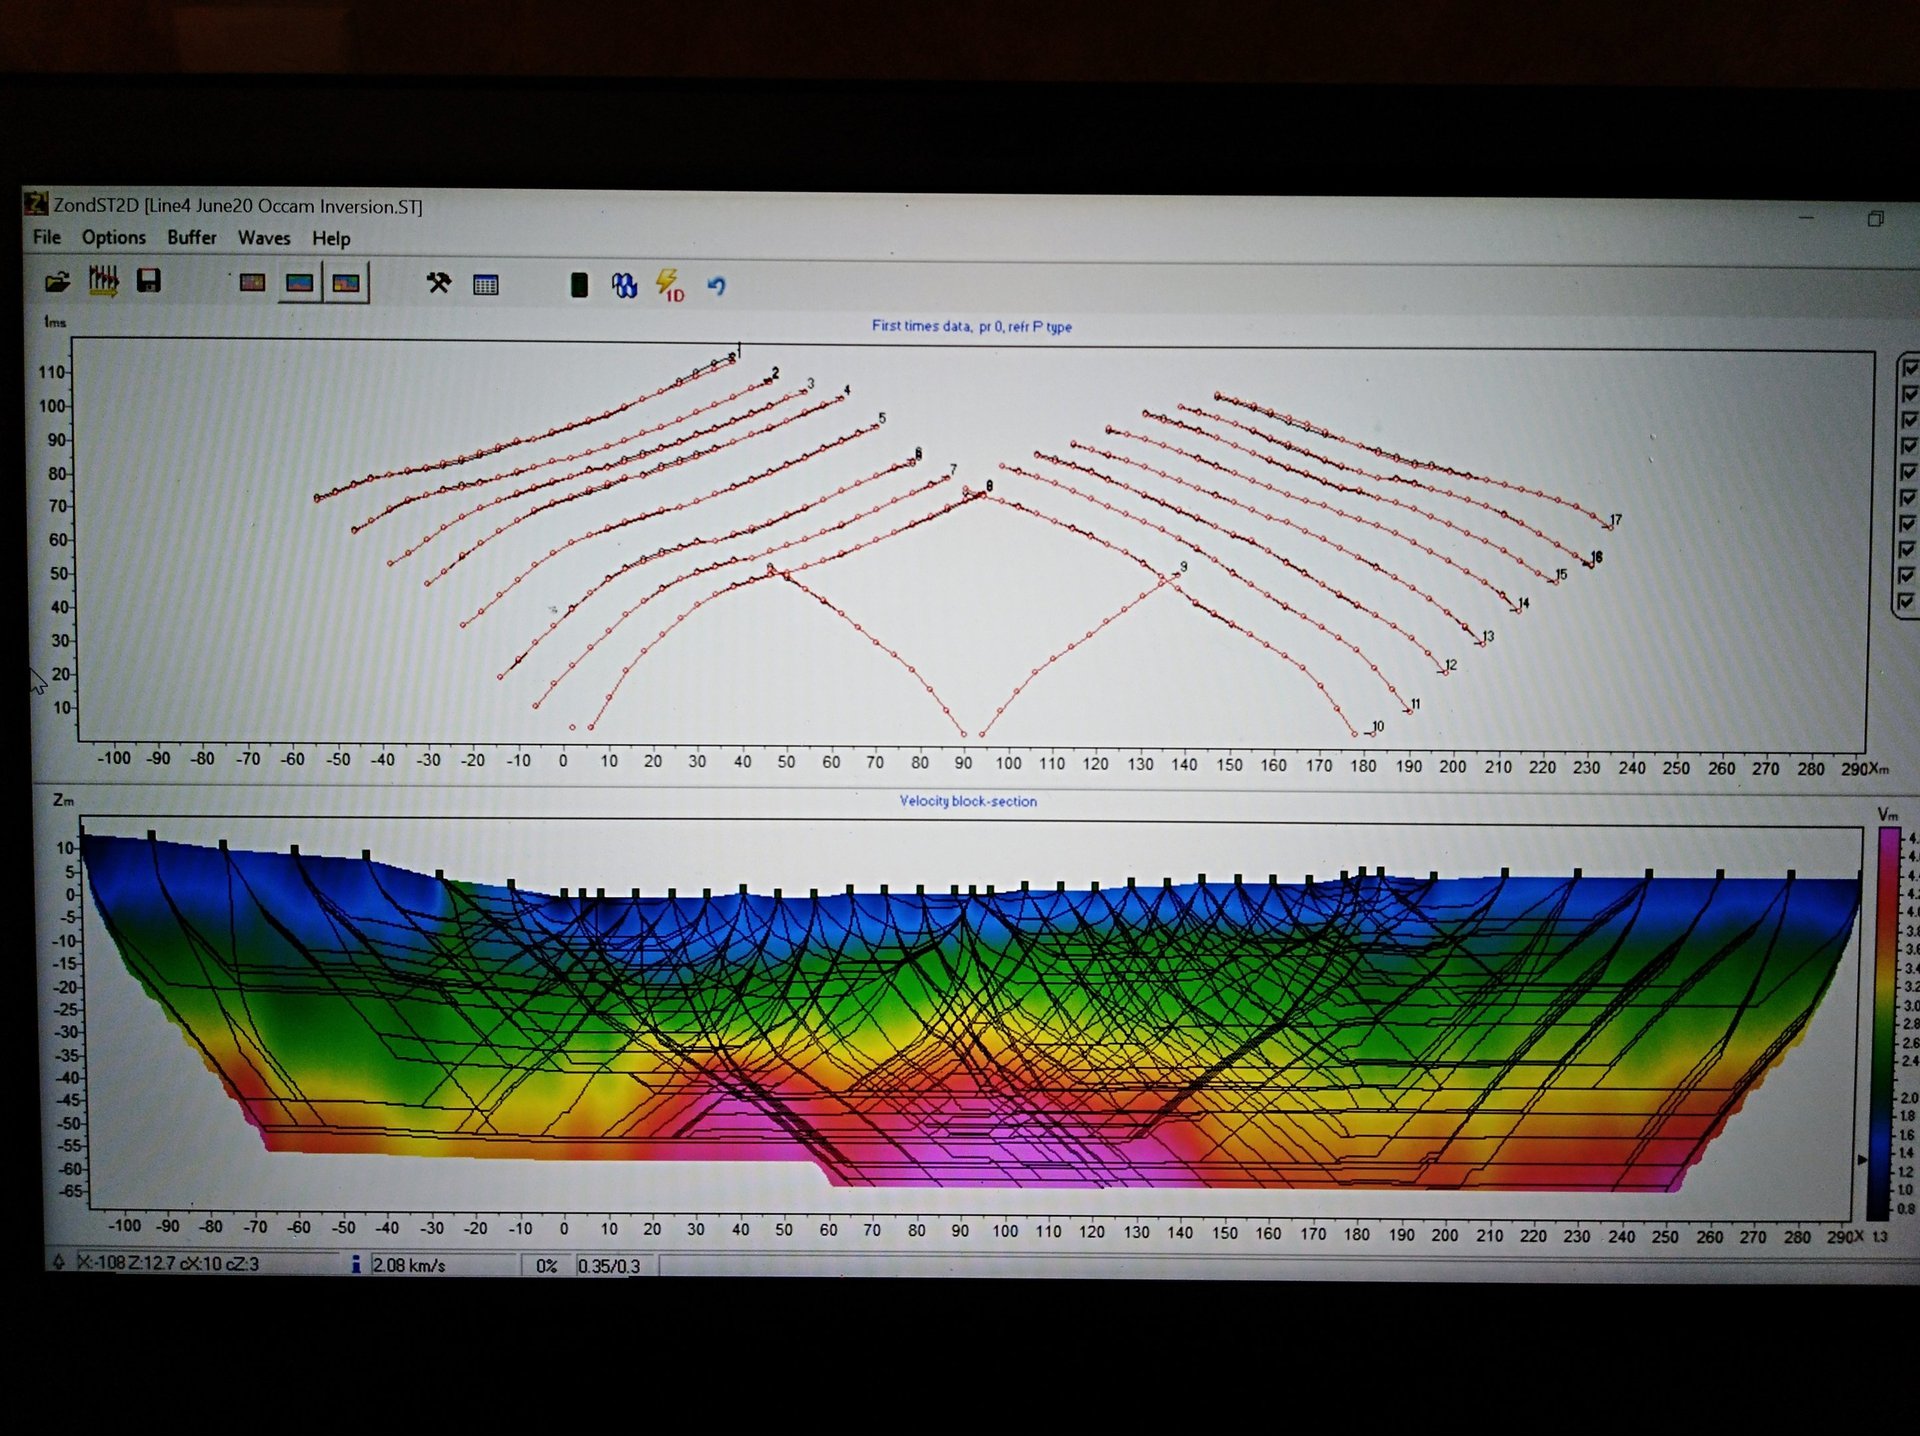
Task: Click the Help menu
Action: (331, 239)
